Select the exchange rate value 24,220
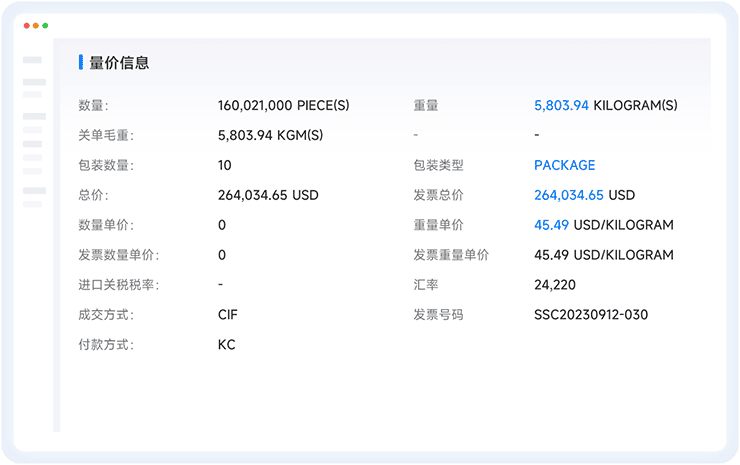The height and width of the screenshot is (465, 740). click(555, 285)
